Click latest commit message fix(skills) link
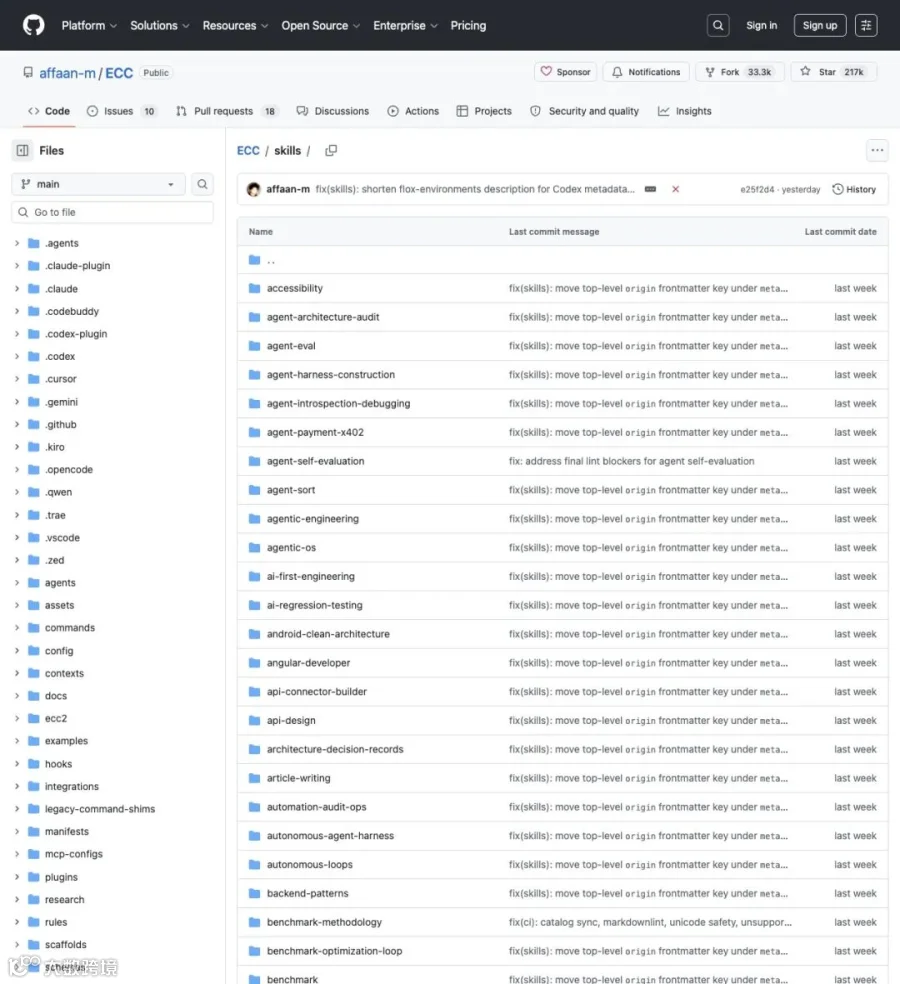Viewport: 900px width, 984px height. pos(474,190)
